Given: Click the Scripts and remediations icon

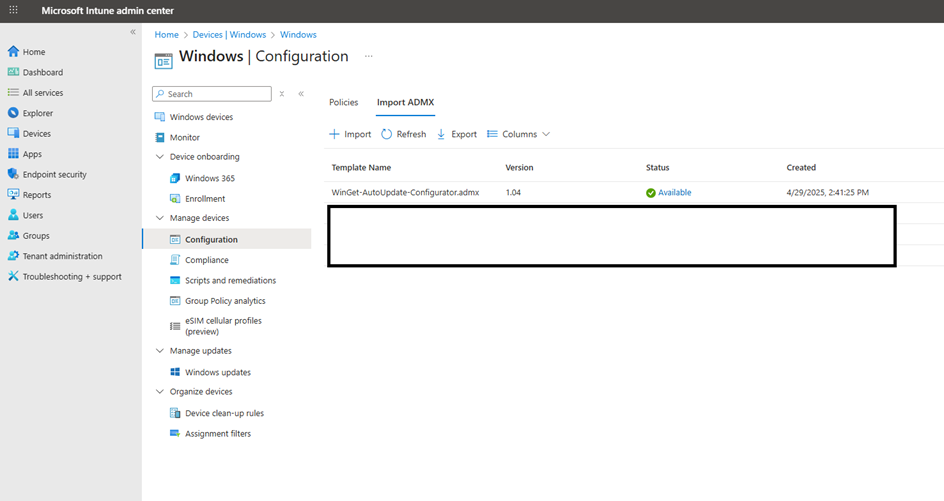Looking at the screenshot, I should 175,280.
